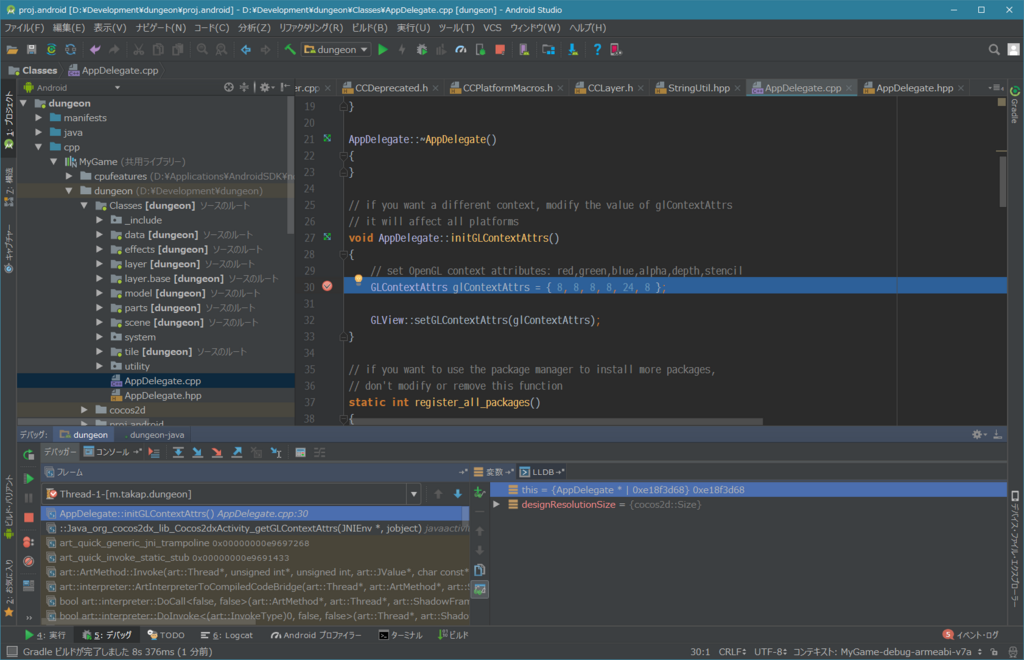Viewport: 1024px width, 660px height.
Task: Click the editor vertical scrollbar
Action: (x=1001, y=180)
